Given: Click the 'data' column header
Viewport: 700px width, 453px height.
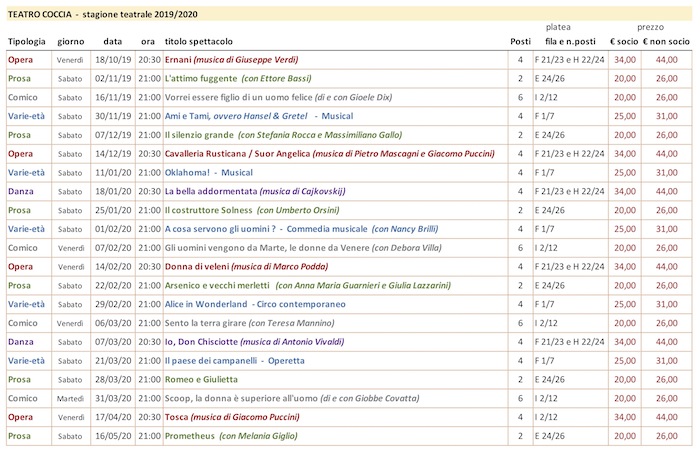Looking at the screenshot, I should (112, 42).
